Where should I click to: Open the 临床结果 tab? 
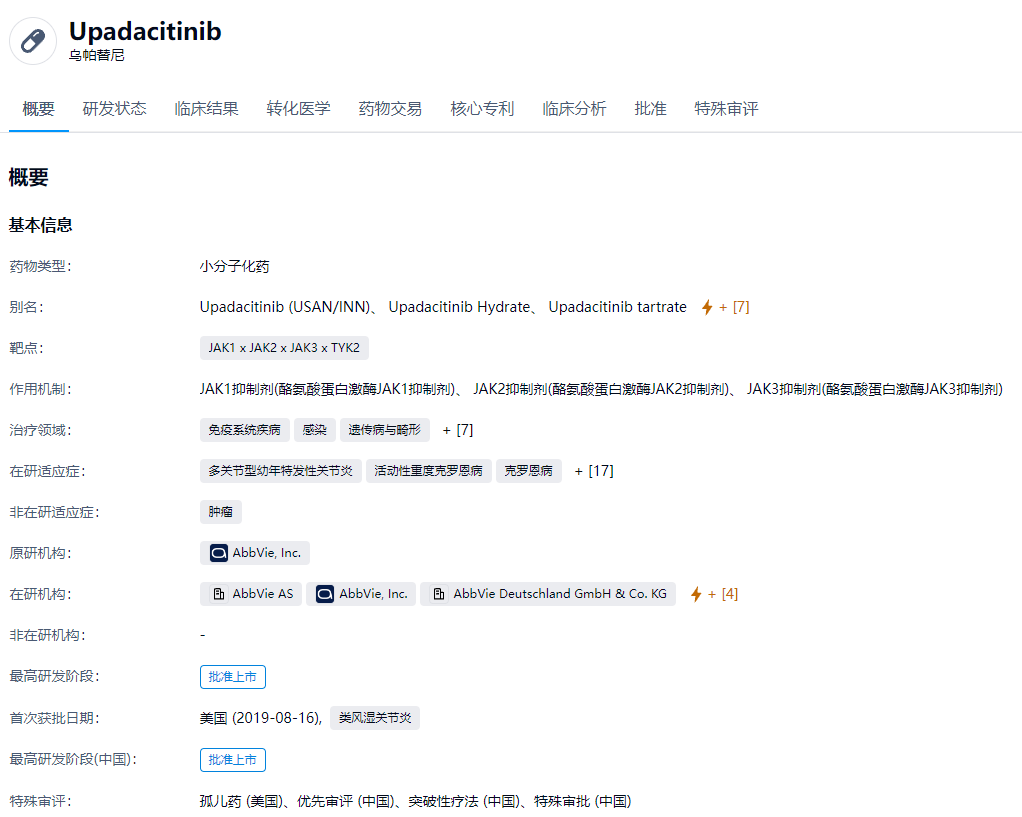click(x=207, y=109)
